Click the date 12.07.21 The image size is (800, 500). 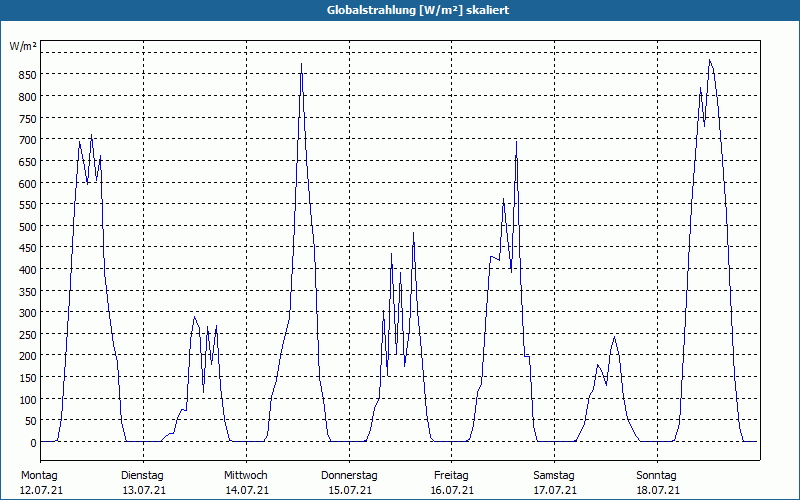(41, 491)
